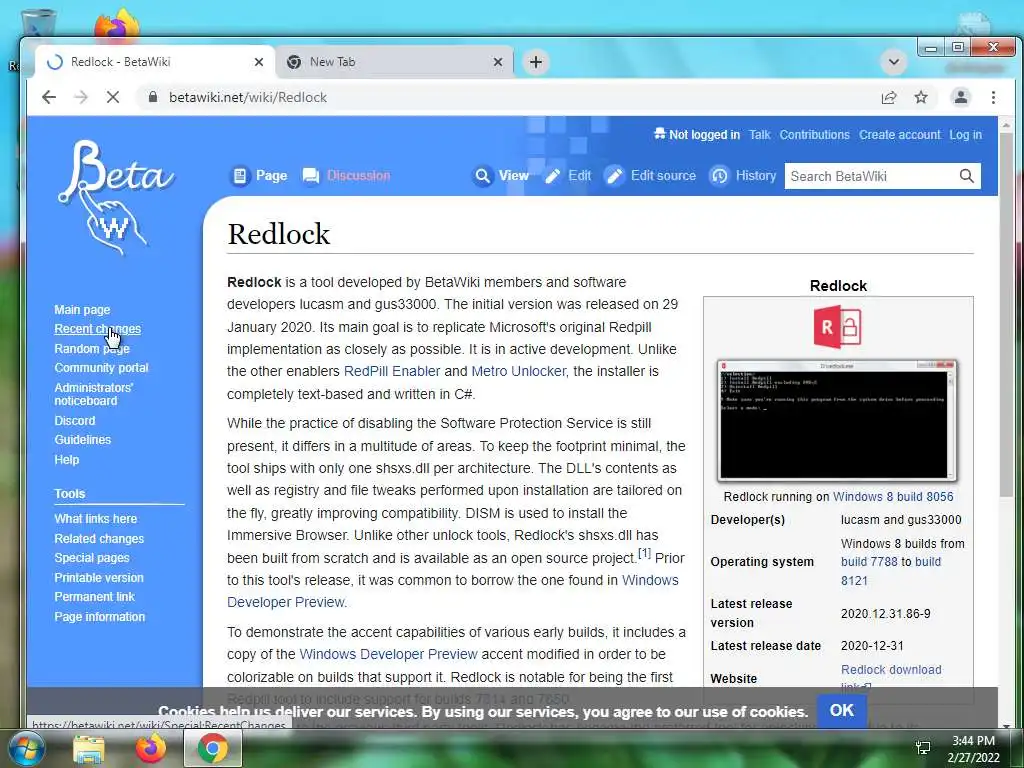
Task: Open the Windows Start orb
Action: (x=26, y=748)
